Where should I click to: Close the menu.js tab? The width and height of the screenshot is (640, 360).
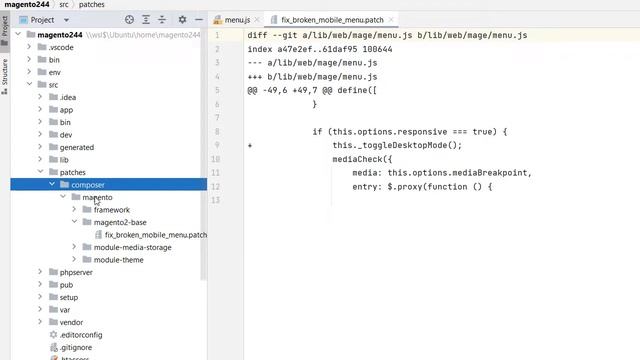click(x=257, y=20)
